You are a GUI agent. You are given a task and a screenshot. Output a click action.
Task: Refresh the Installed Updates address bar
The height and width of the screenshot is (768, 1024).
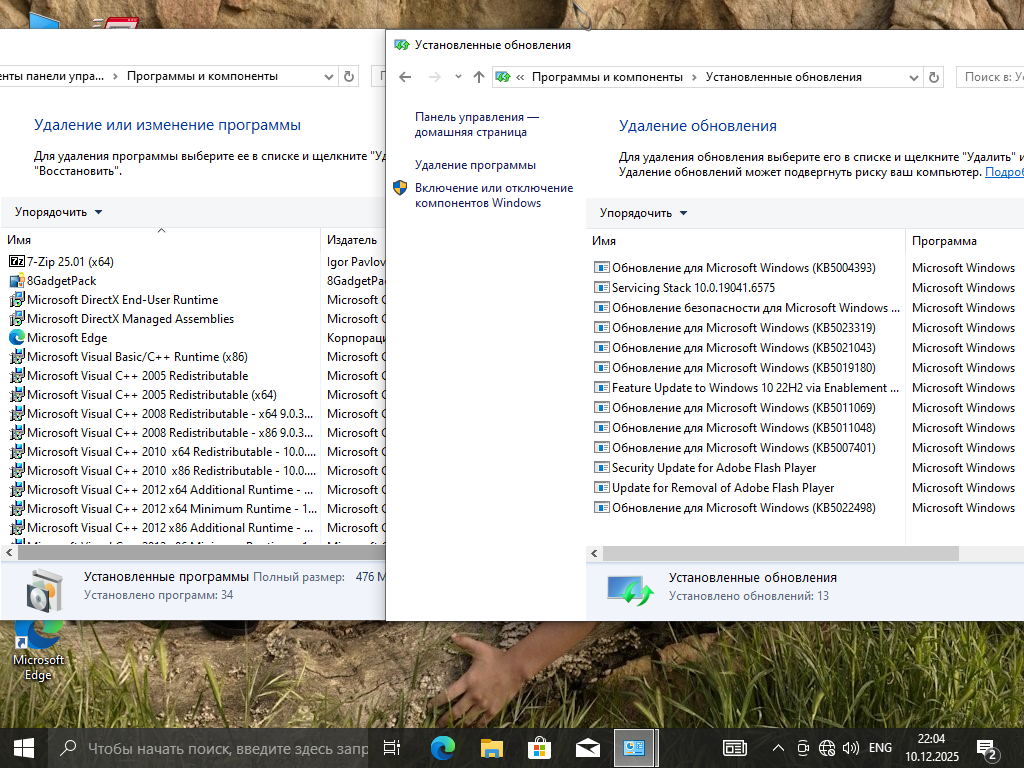point(934,77)
